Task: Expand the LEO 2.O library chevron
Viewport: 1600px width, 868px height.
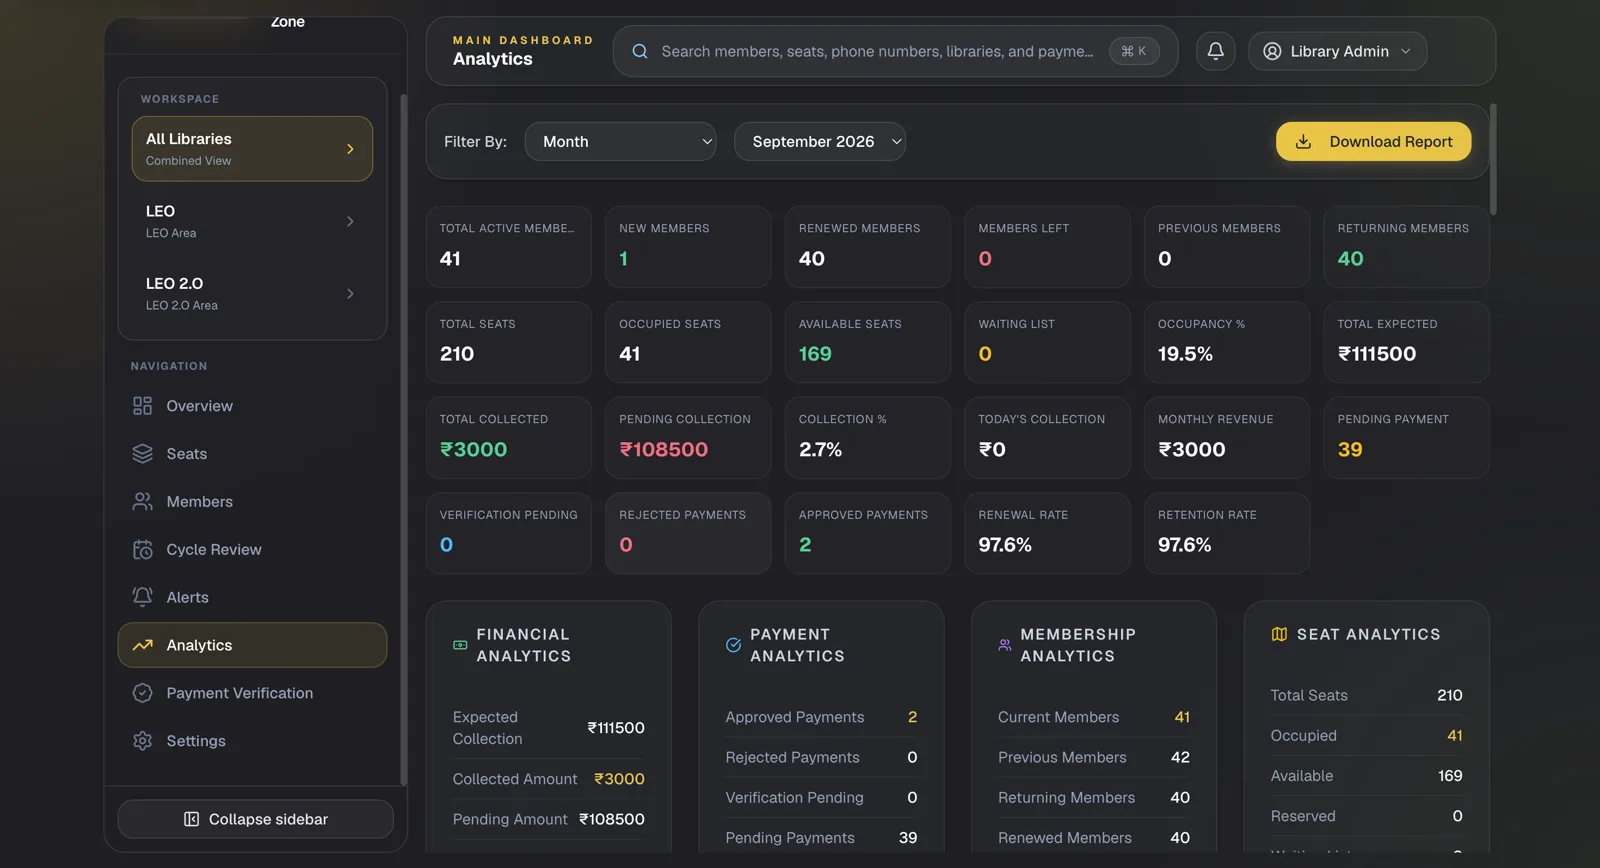Action: point(350,293)
